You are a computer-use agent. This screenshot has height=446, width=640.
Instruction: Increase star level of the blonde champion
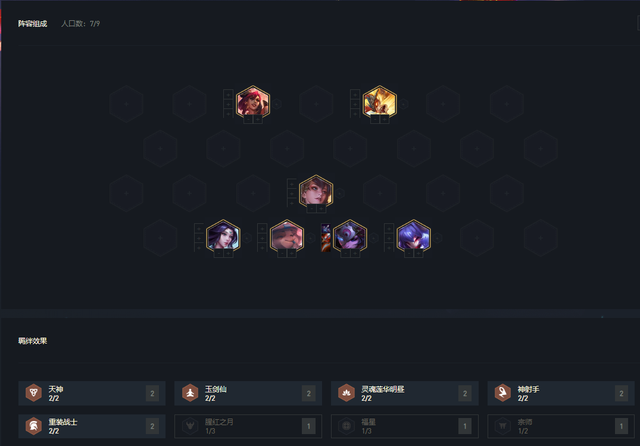tap(321, 209)
